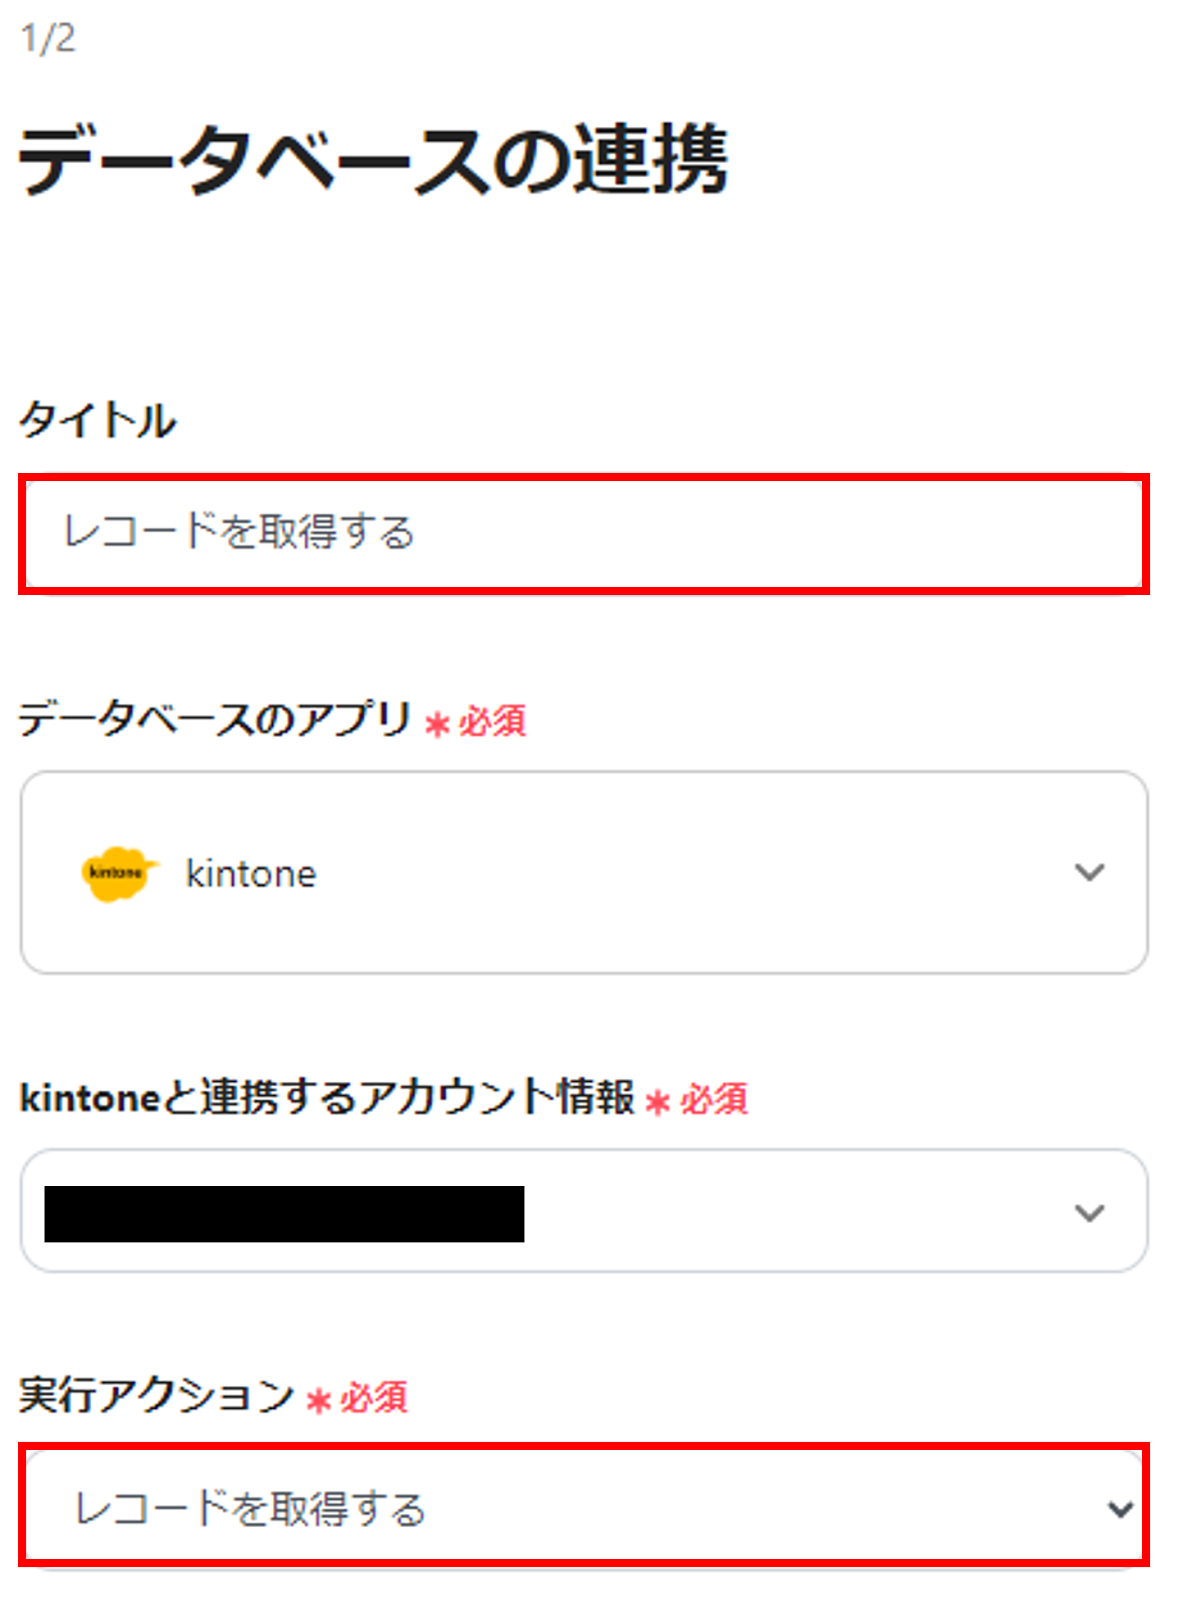The width and height of the screenshot is (1183, 1600).
Task: Click the red asterisk beside データベースのアプリ
Action: pyautogui.click(x=437, y=723)
